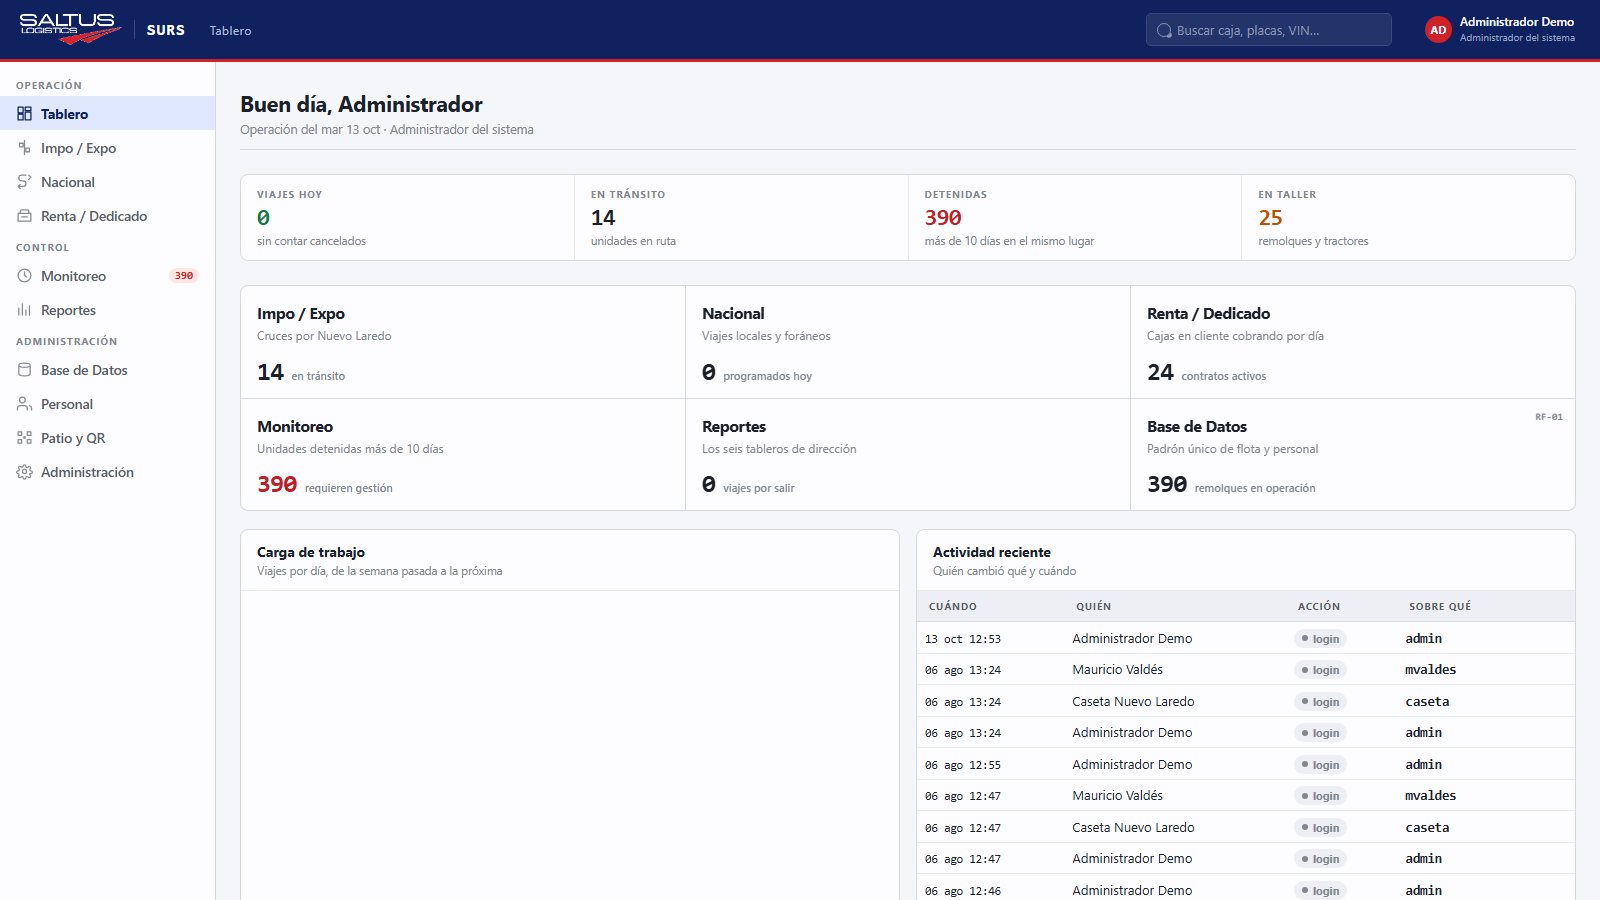The height and width of the screenshot is (900, 1600).
Task: Click the Renta / Dedicado sidebar icon
Action: [x=24, y=216]
